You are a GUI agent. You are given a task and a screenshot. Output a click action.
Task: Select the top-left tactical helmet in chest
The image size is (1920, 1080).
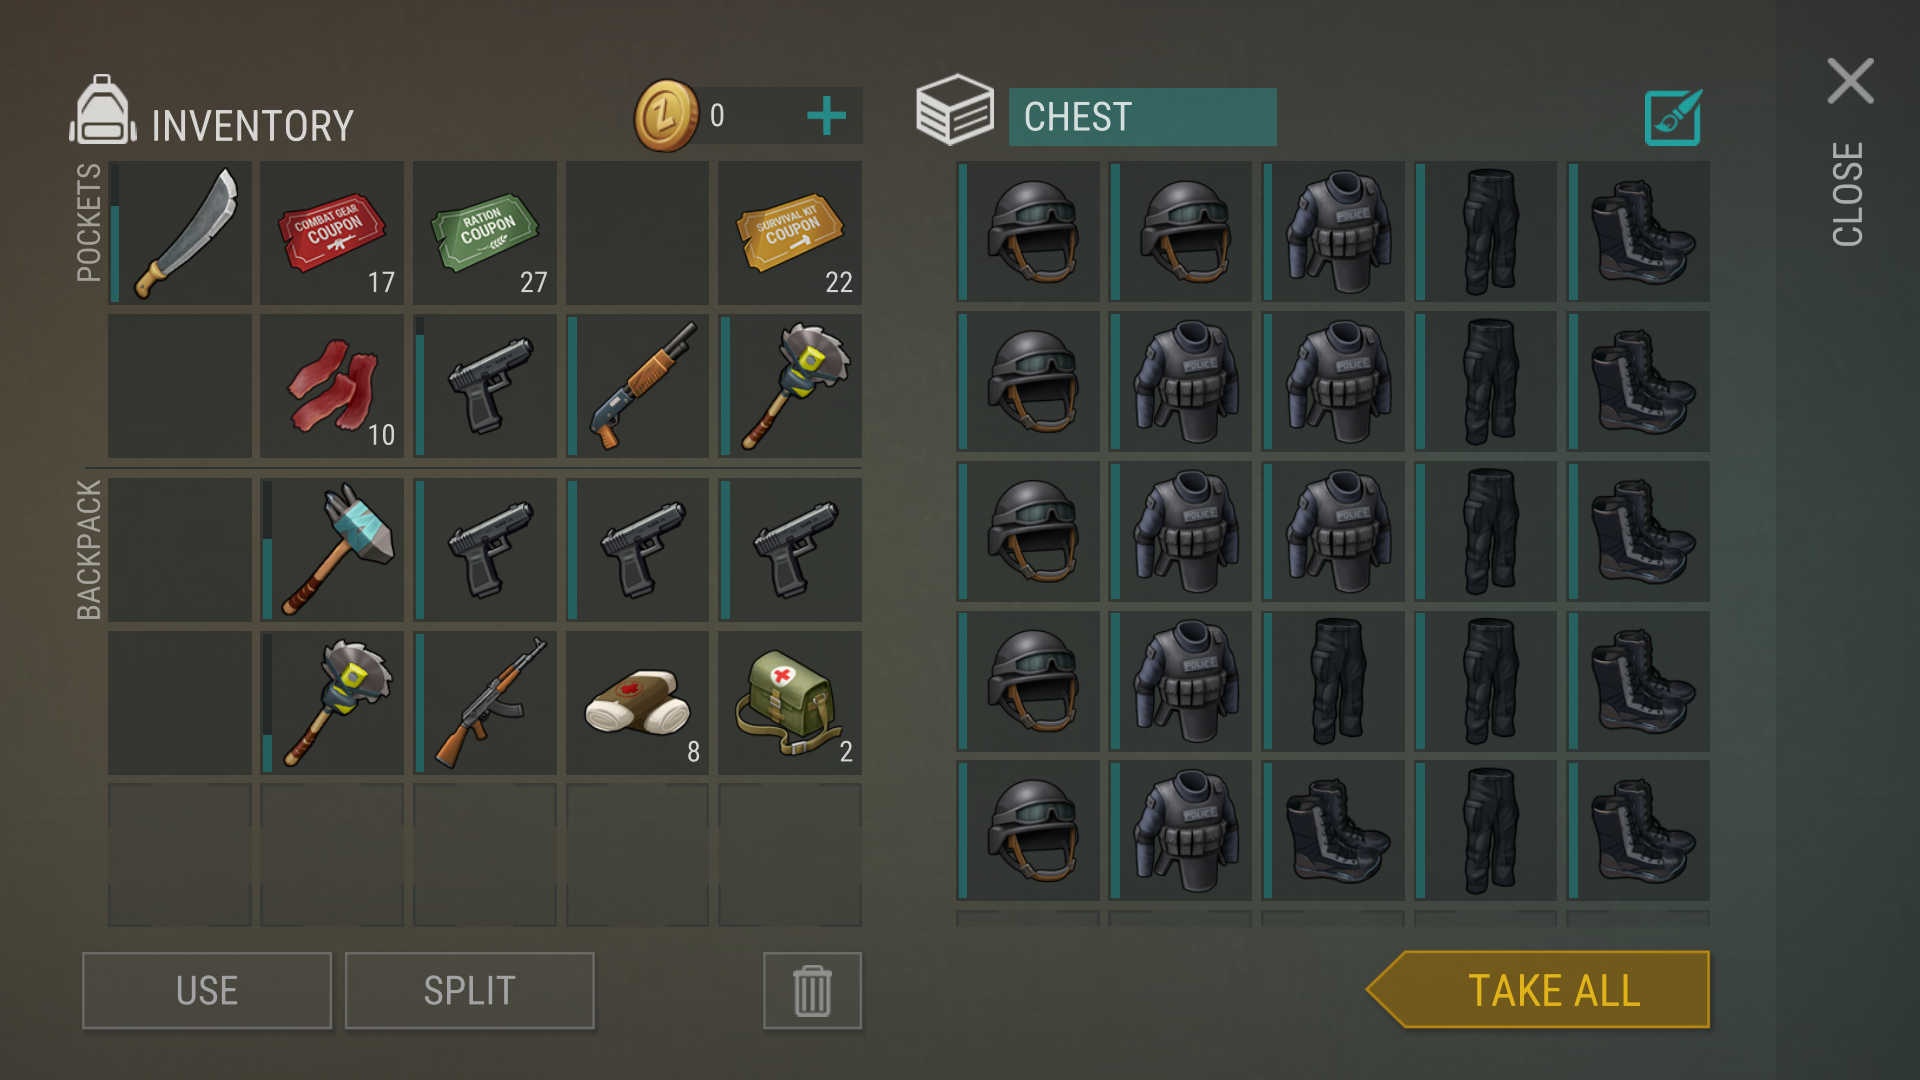pos(1028,232)
